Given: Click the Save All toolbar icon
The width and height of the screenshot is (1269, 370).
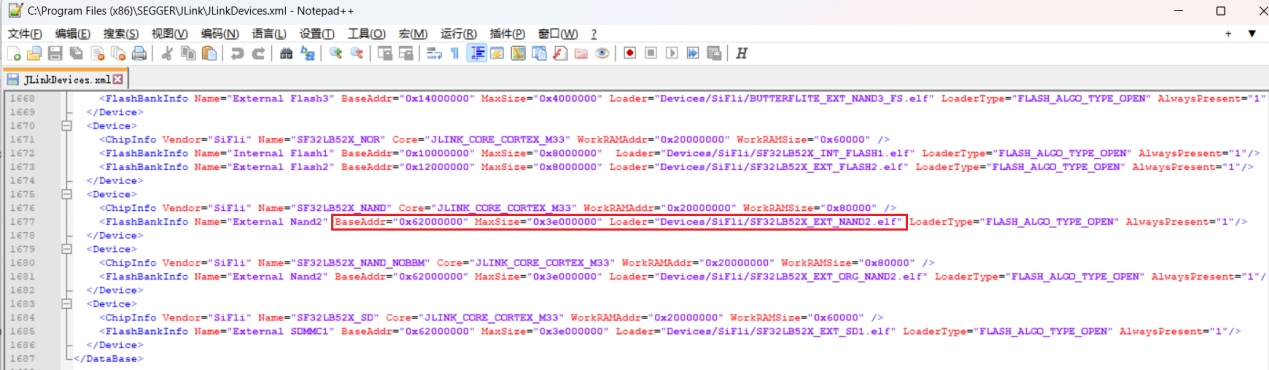Looking at the screenshot, I should coord(76,53).
